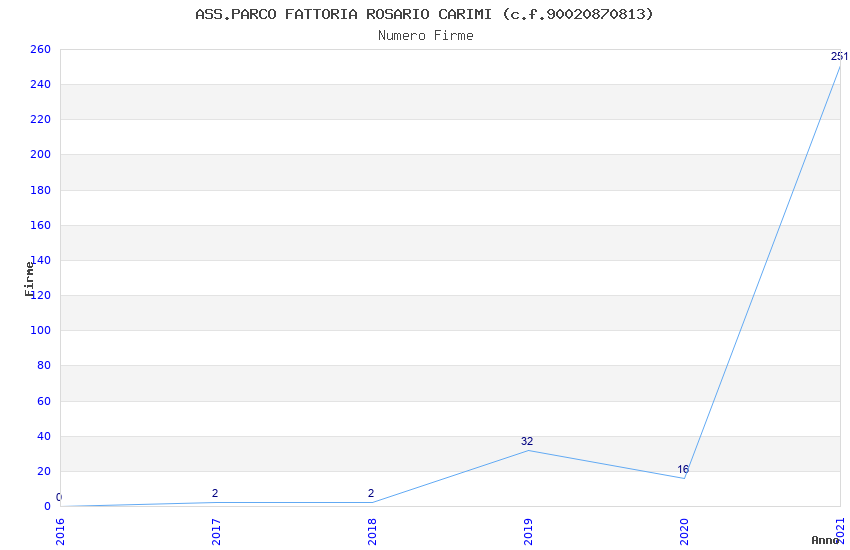Click the data label 2 above 2018

371,493
